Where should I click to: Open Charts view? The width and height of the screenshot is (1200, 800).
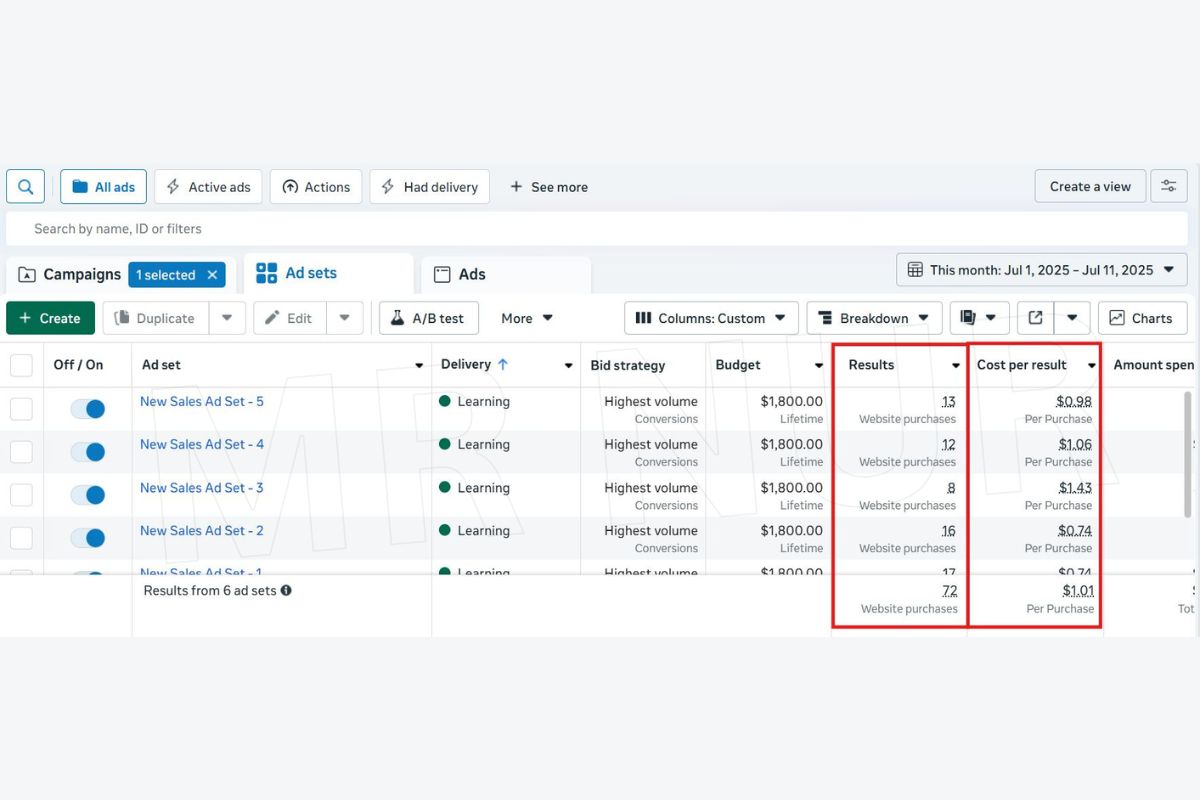(x=1141, y=318)
